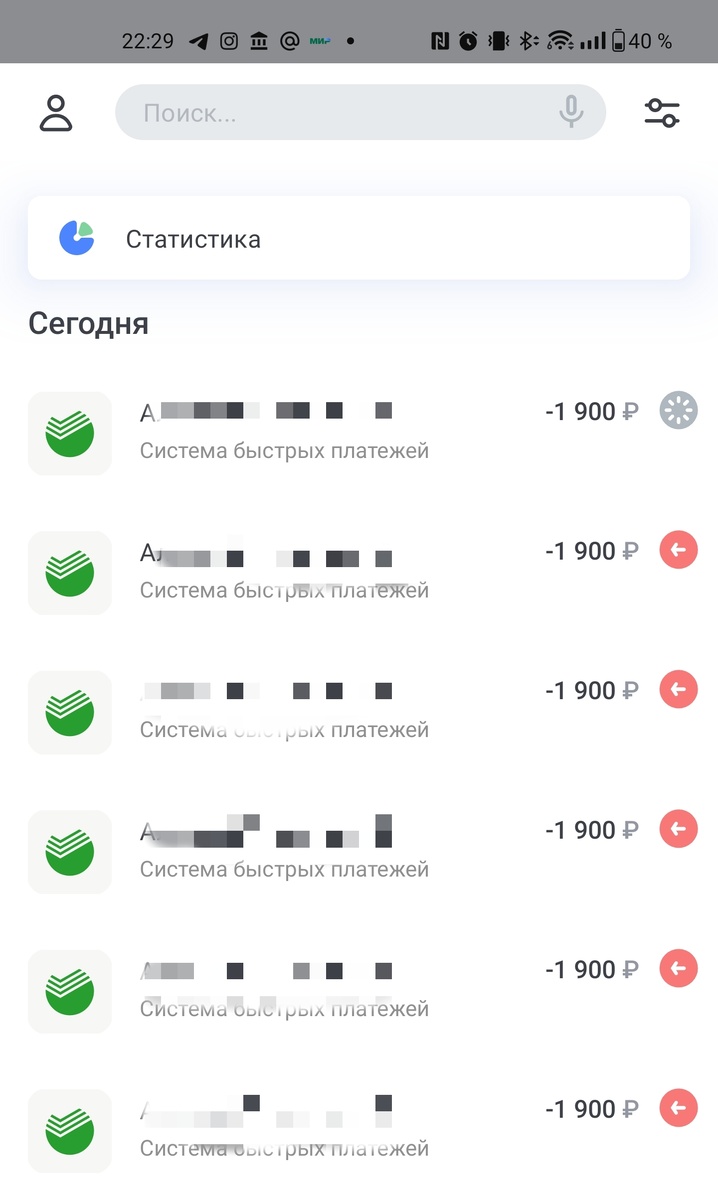718x1200 pixels.
Task: Focus the Поиск search field
Action: (x=360, y=112)
